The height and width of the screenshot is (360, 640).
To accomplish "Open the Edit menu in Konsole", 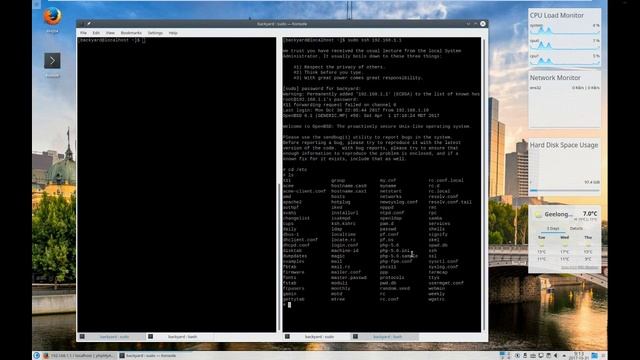I will coord(96,33).
